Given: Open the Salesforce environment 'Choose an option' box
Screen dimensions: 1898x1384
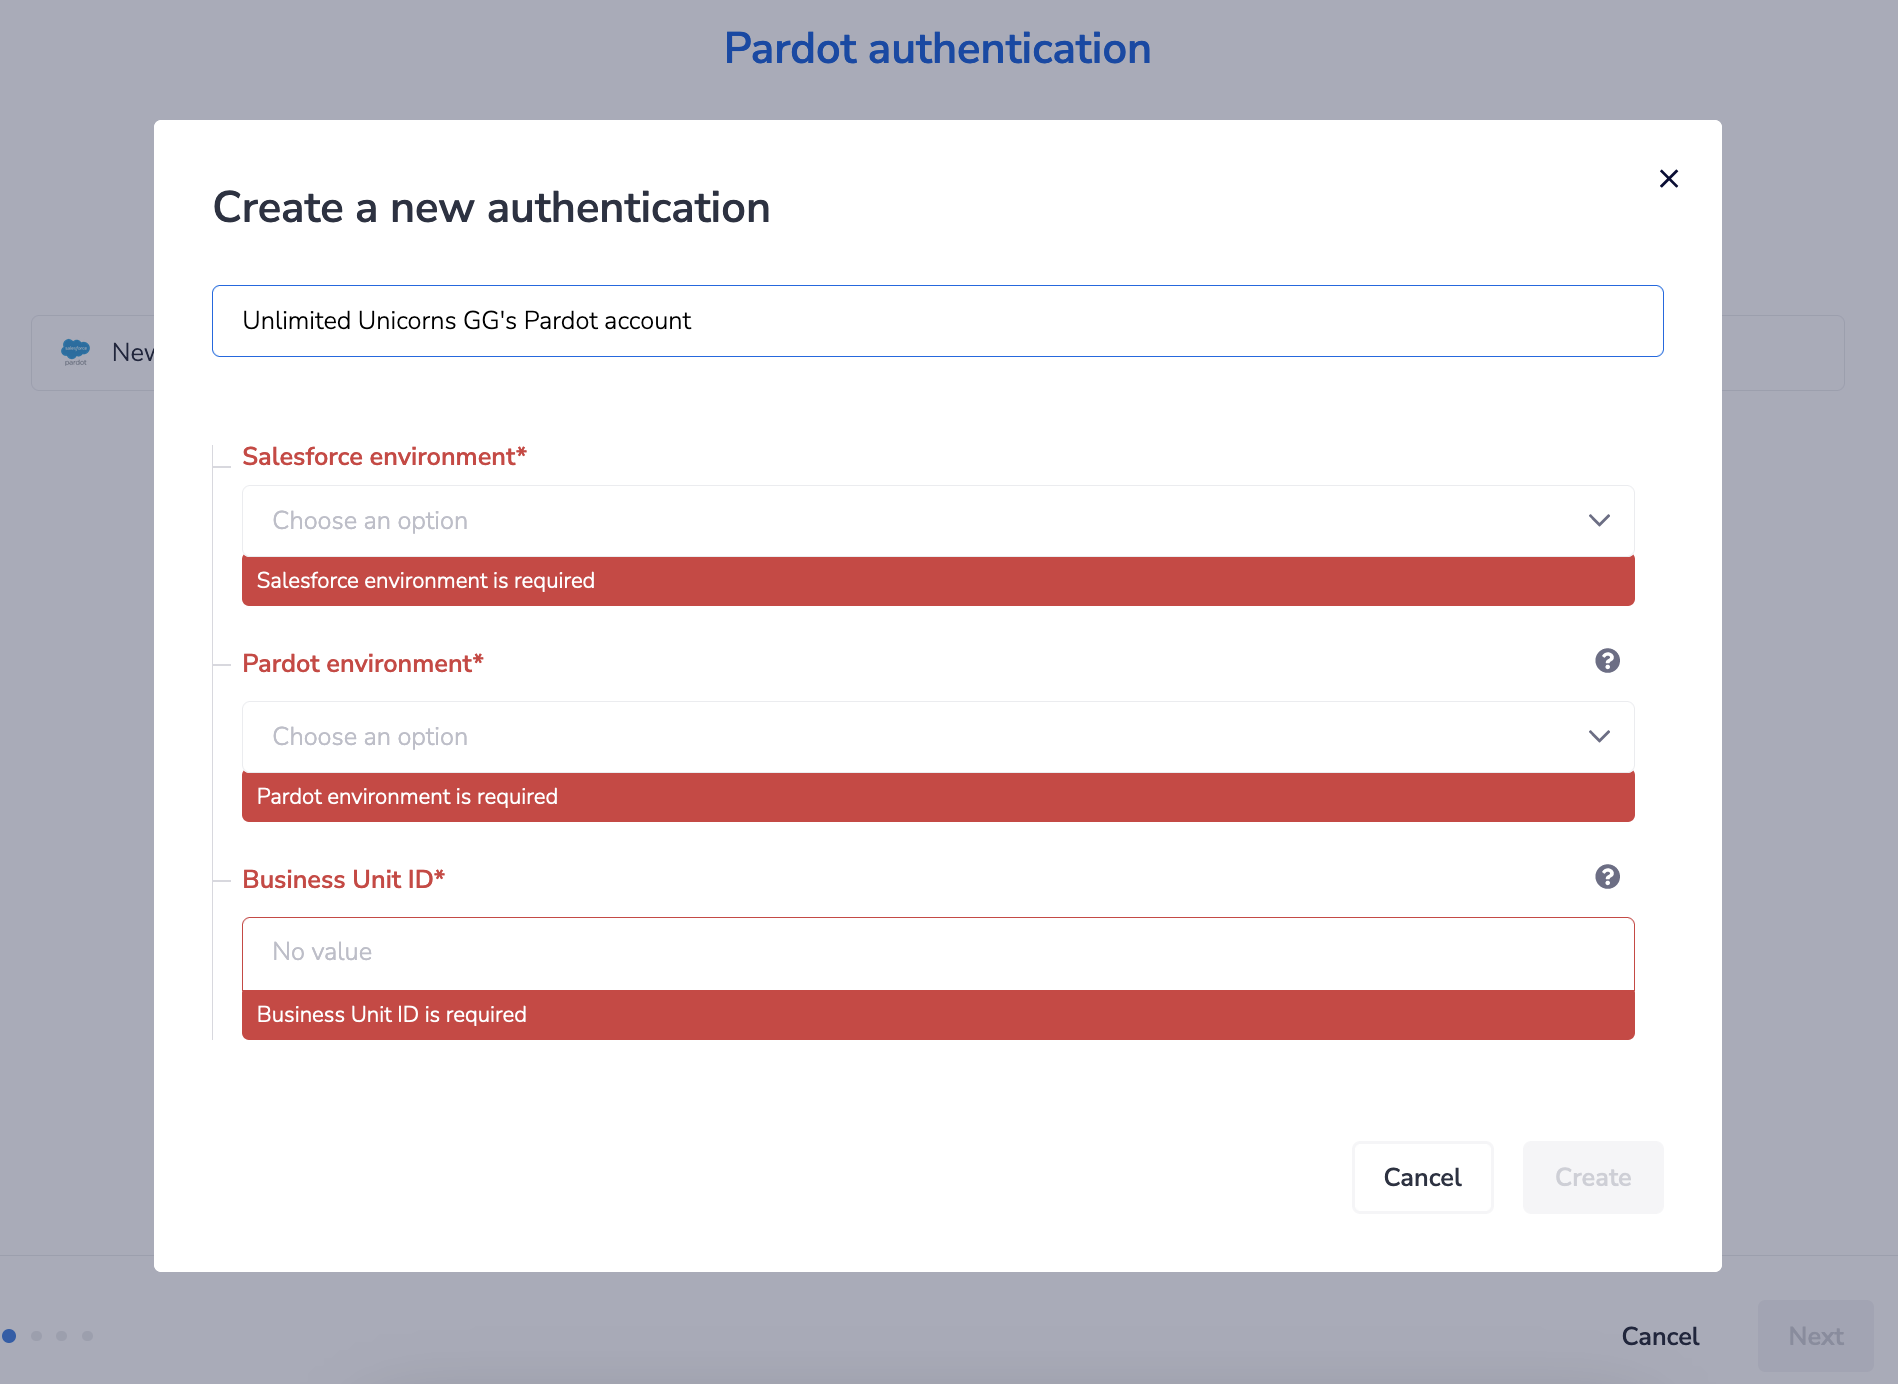Looking at the screenshot, I should pyautogui.click(x=938, y=521).
